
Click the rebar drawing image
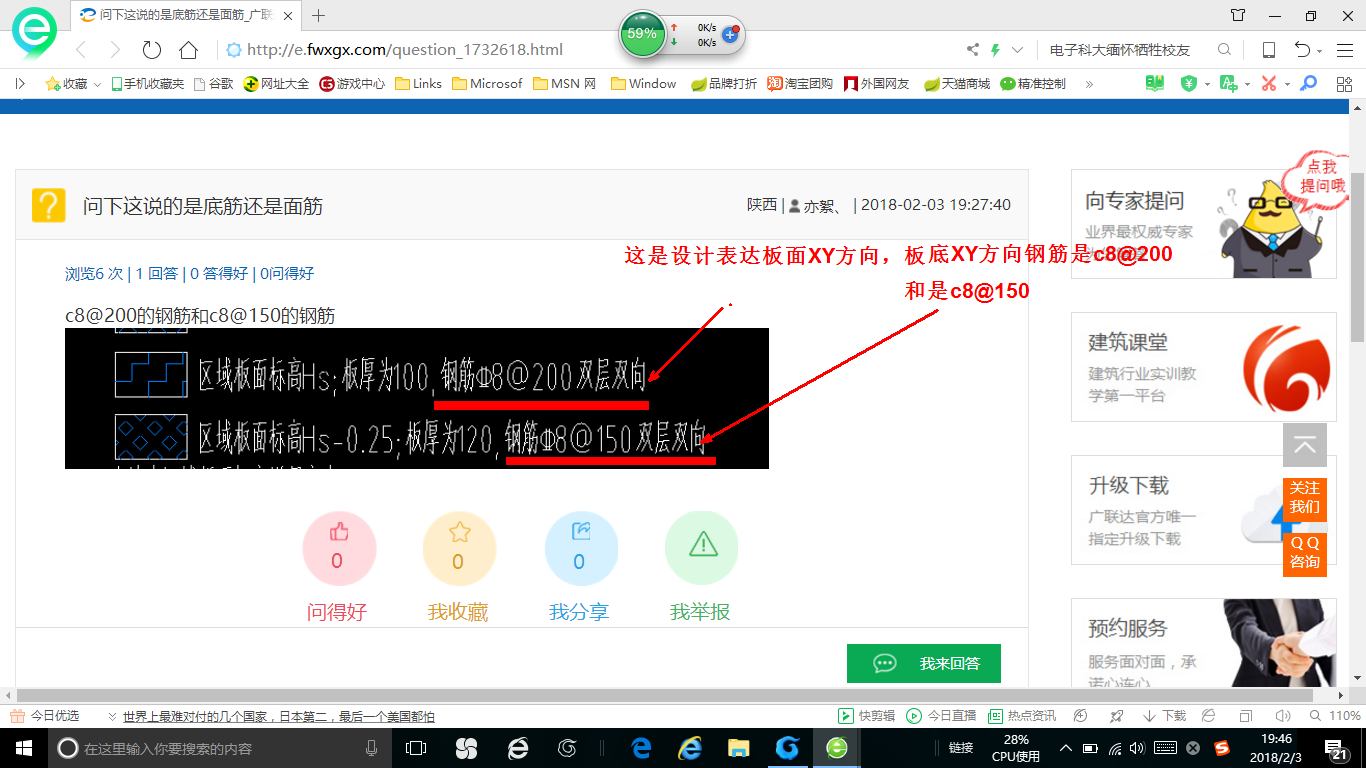(x=417, y=398)
